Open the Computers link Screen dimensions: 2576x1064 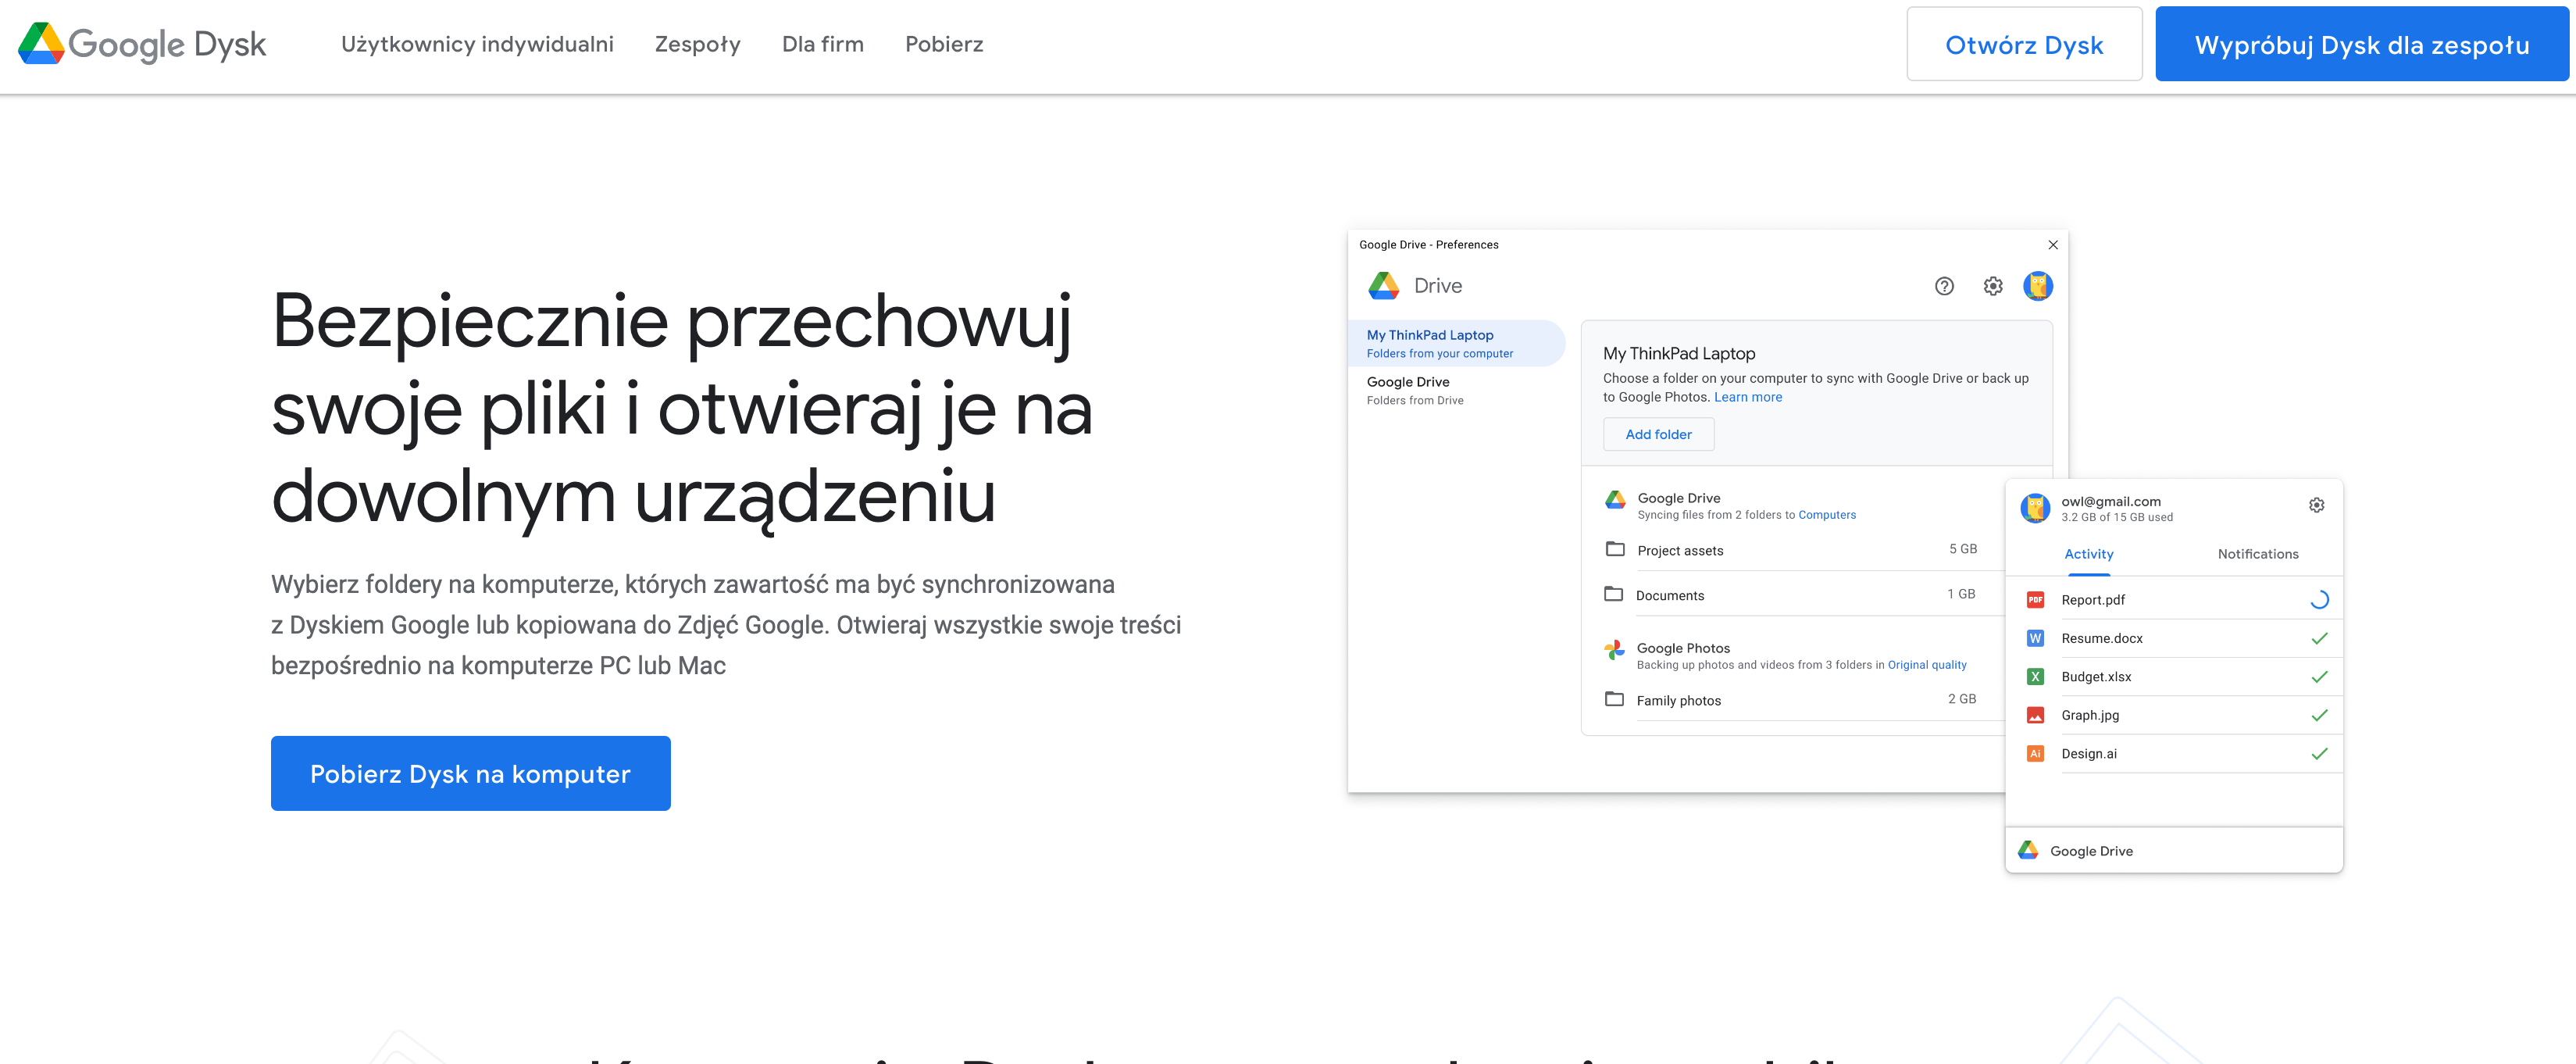tap(1826, 515)
